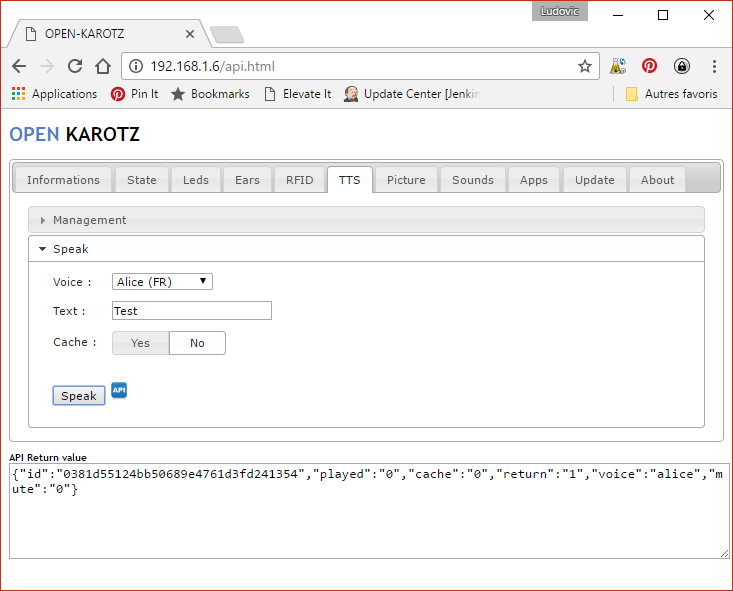Click the address bar URL 192.168.1.6/api.html

(213, 66)
